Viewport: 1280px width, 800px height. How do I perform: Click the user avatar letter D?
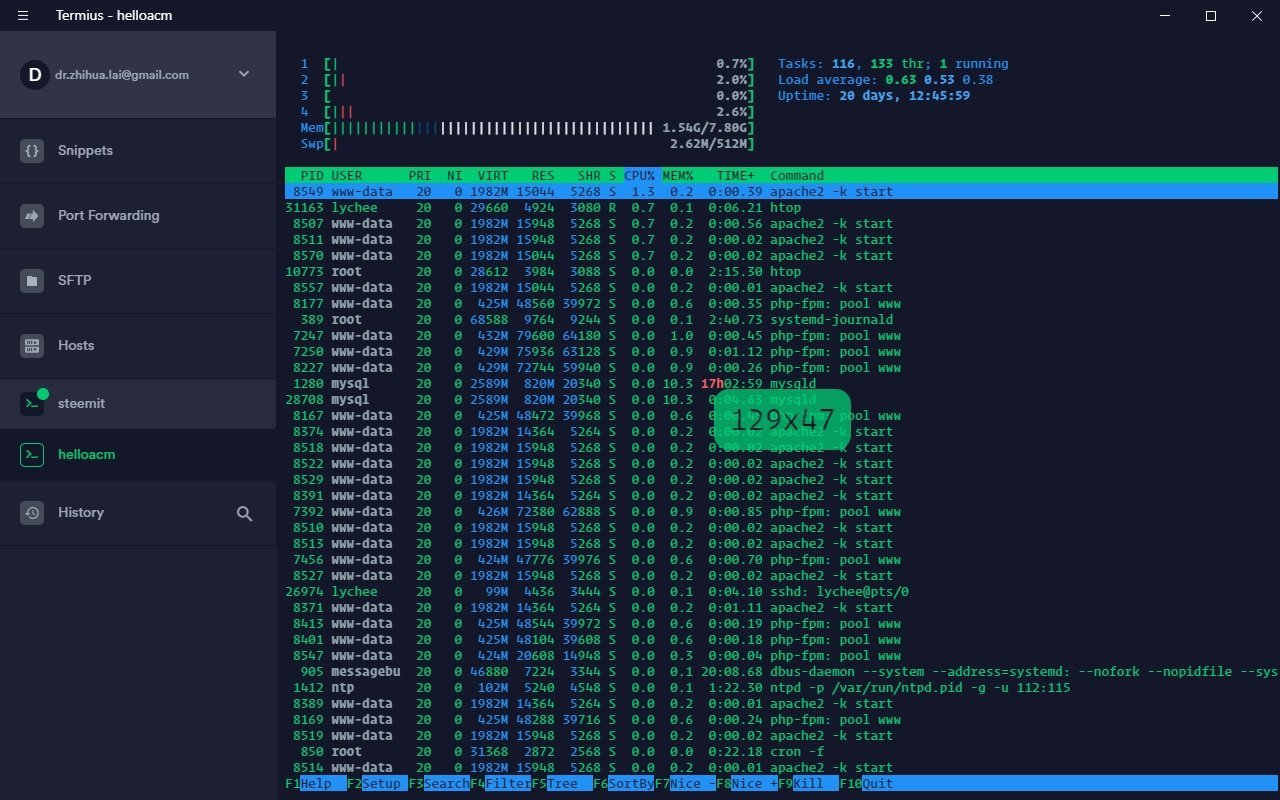point(35,75)
